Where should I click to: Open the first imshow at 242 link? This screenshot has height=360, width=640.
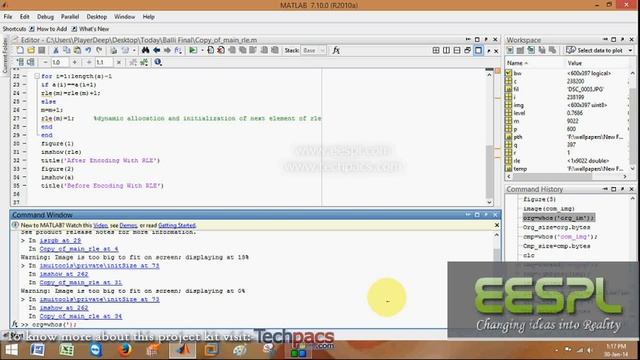click(x=64, y=274)
